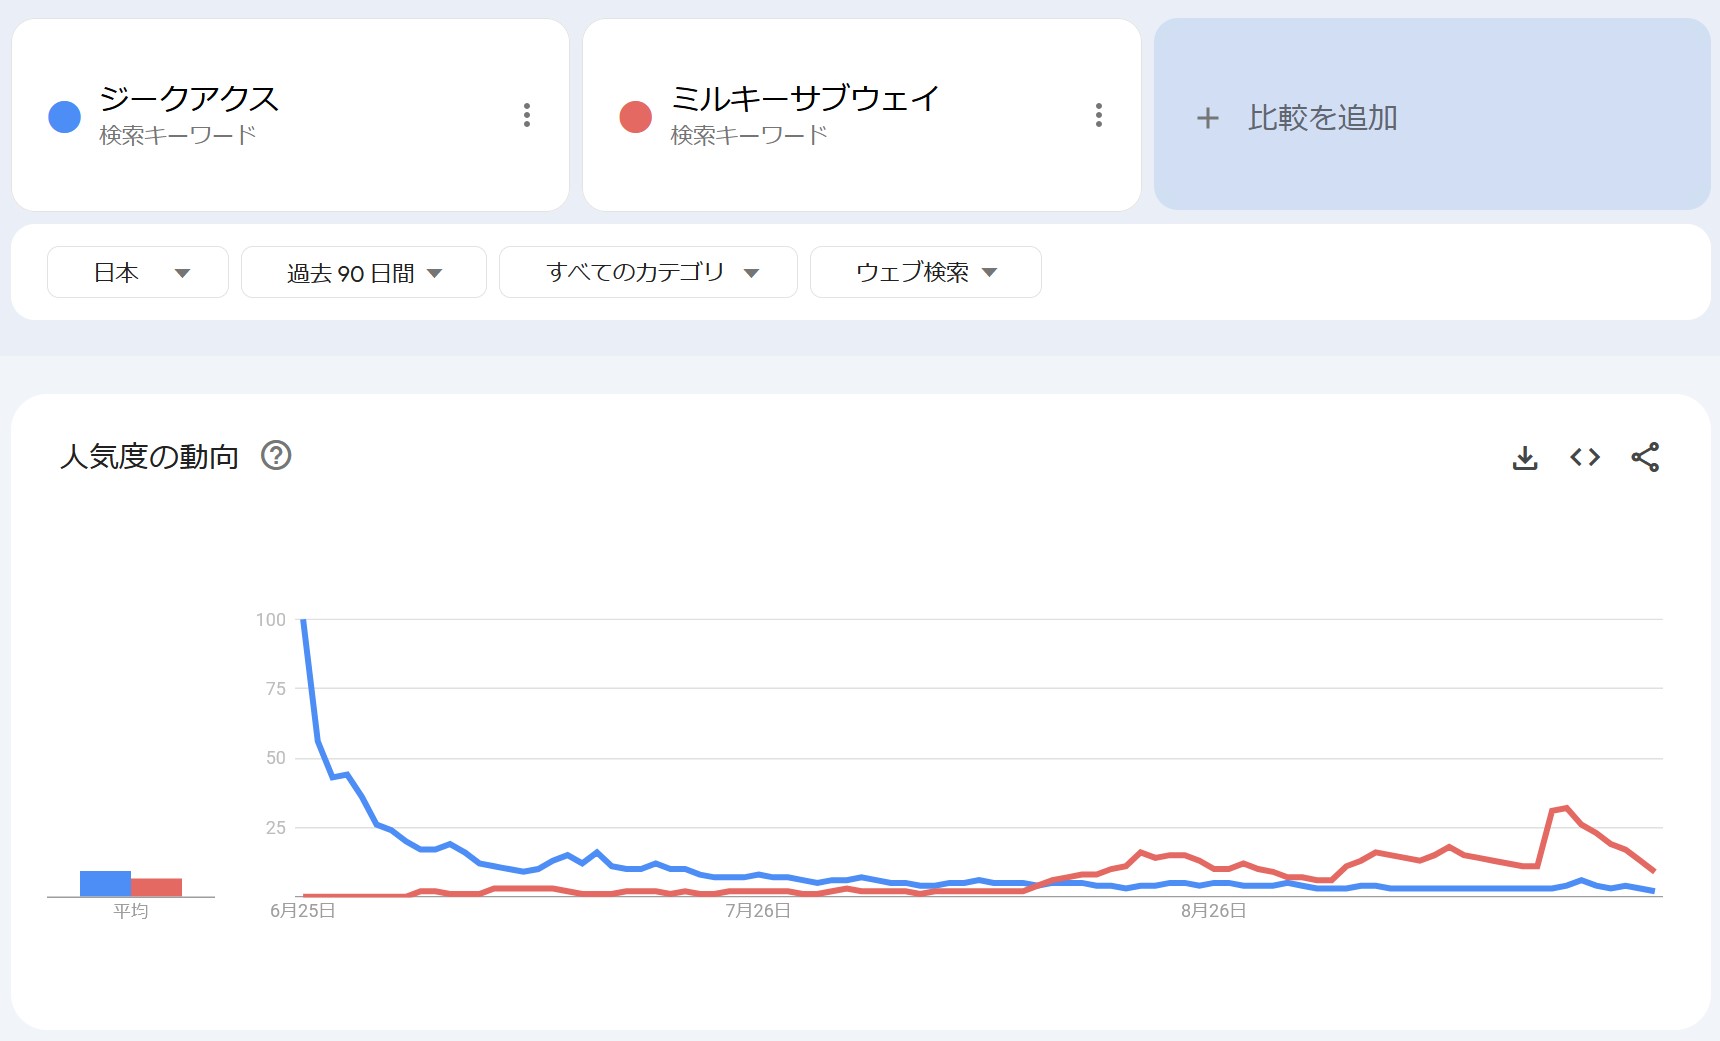Open the 日本 region dropdown
Viewport: 1720px width, 1041px height.
click(x=138, y=272)
